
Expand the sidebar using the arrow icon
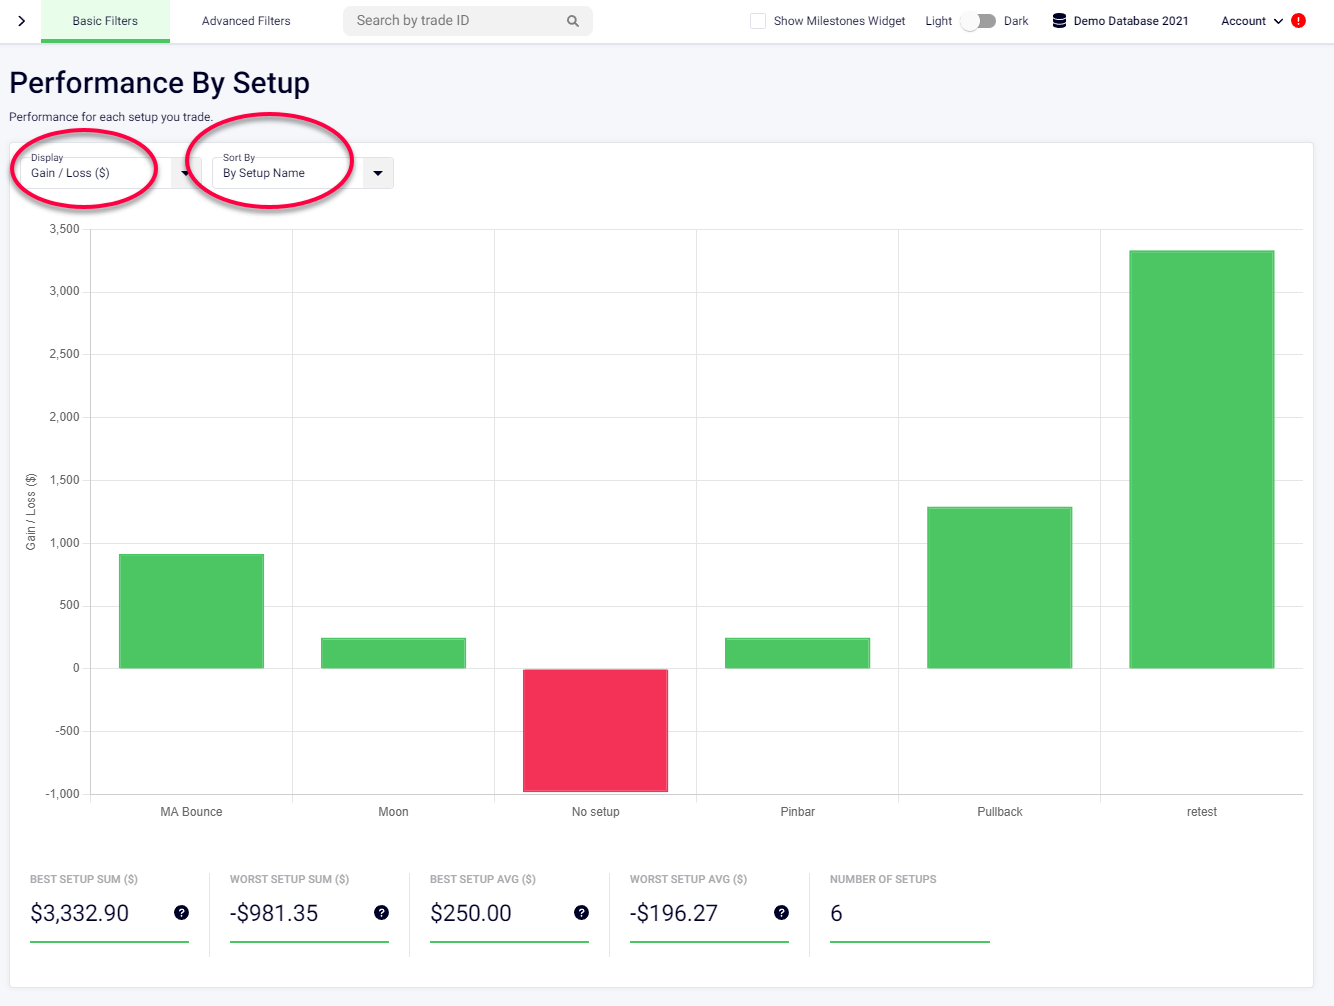point(22,20)
